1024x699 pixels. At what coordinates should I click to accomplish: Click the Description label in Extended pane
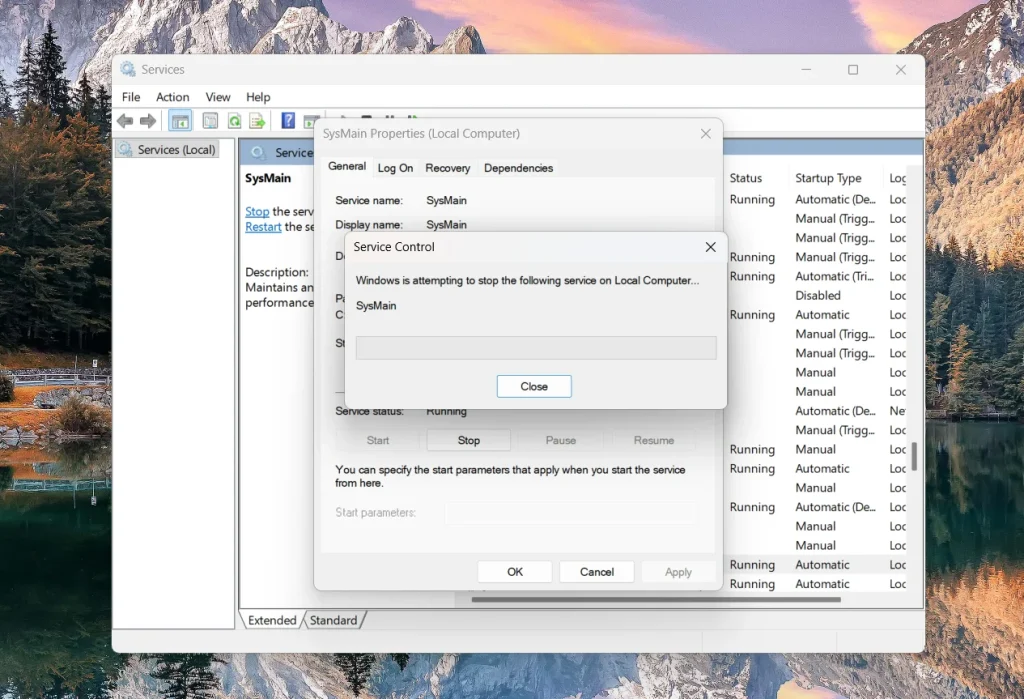click(x=276, y=272)
